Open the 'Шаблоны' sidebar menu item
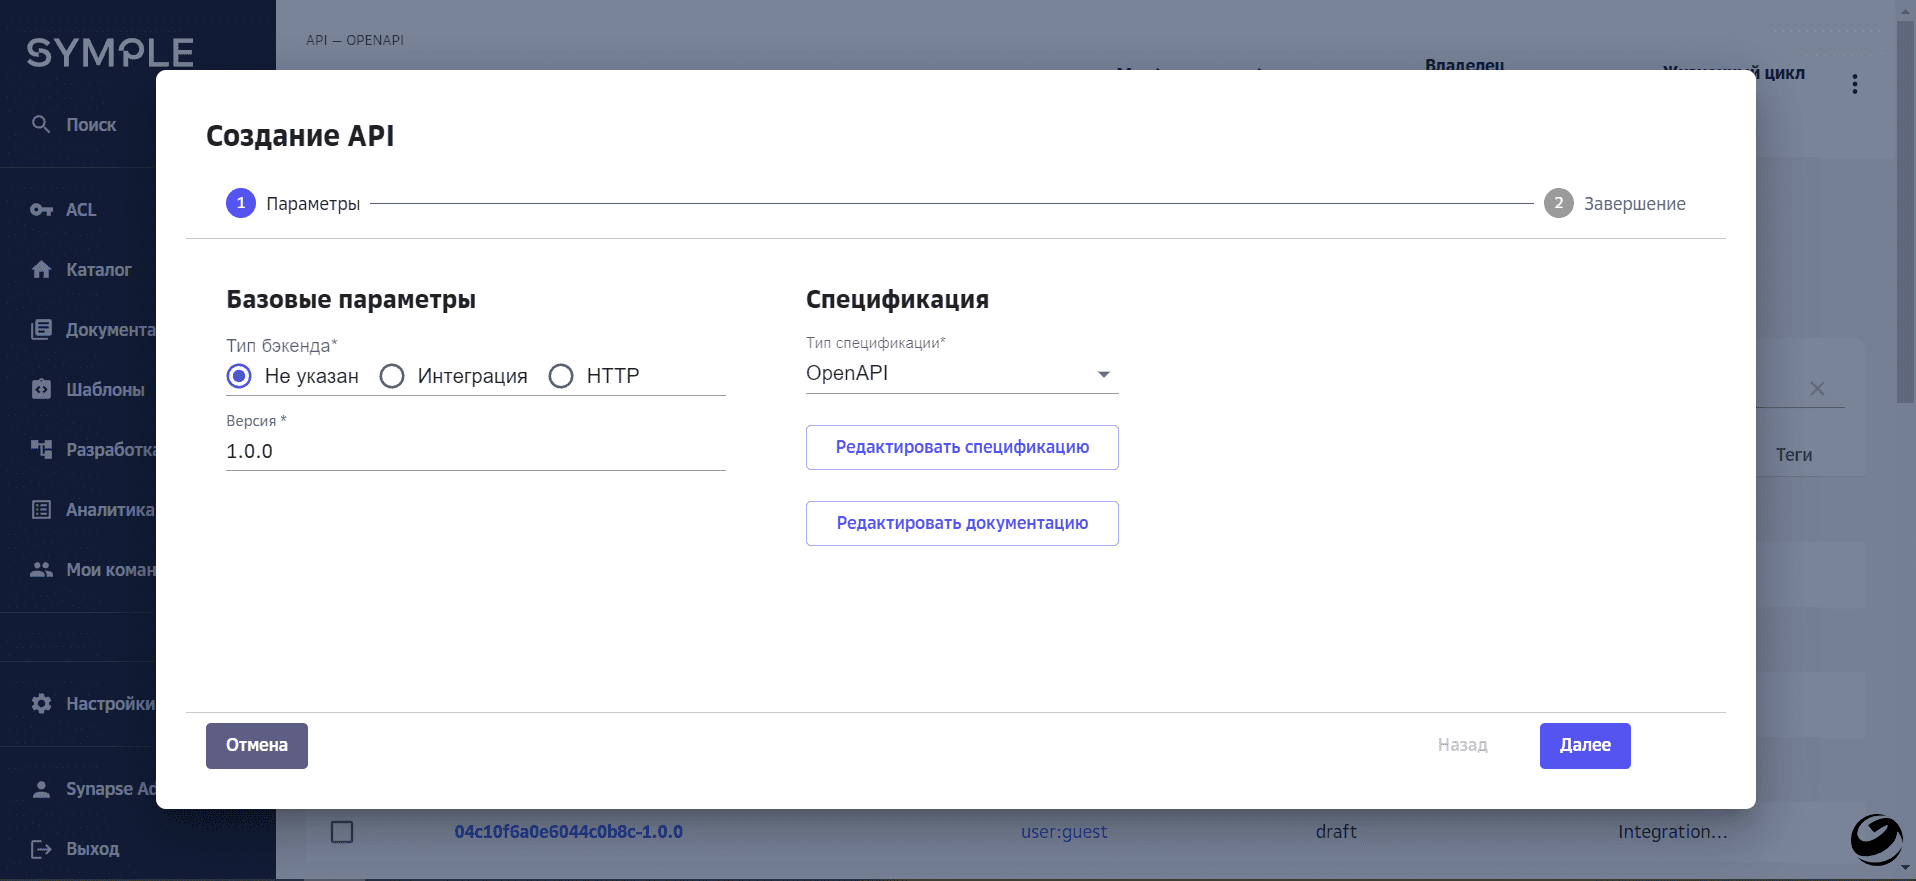The height and width of the screenshot is (881, 1916). (105, 390)
